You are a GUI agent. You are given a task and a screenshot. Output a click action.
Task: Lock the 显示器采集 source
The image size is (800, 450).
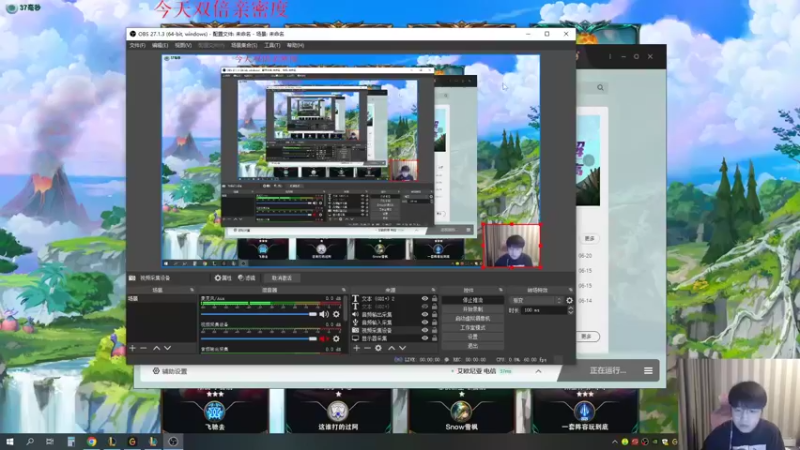(434, 338)
